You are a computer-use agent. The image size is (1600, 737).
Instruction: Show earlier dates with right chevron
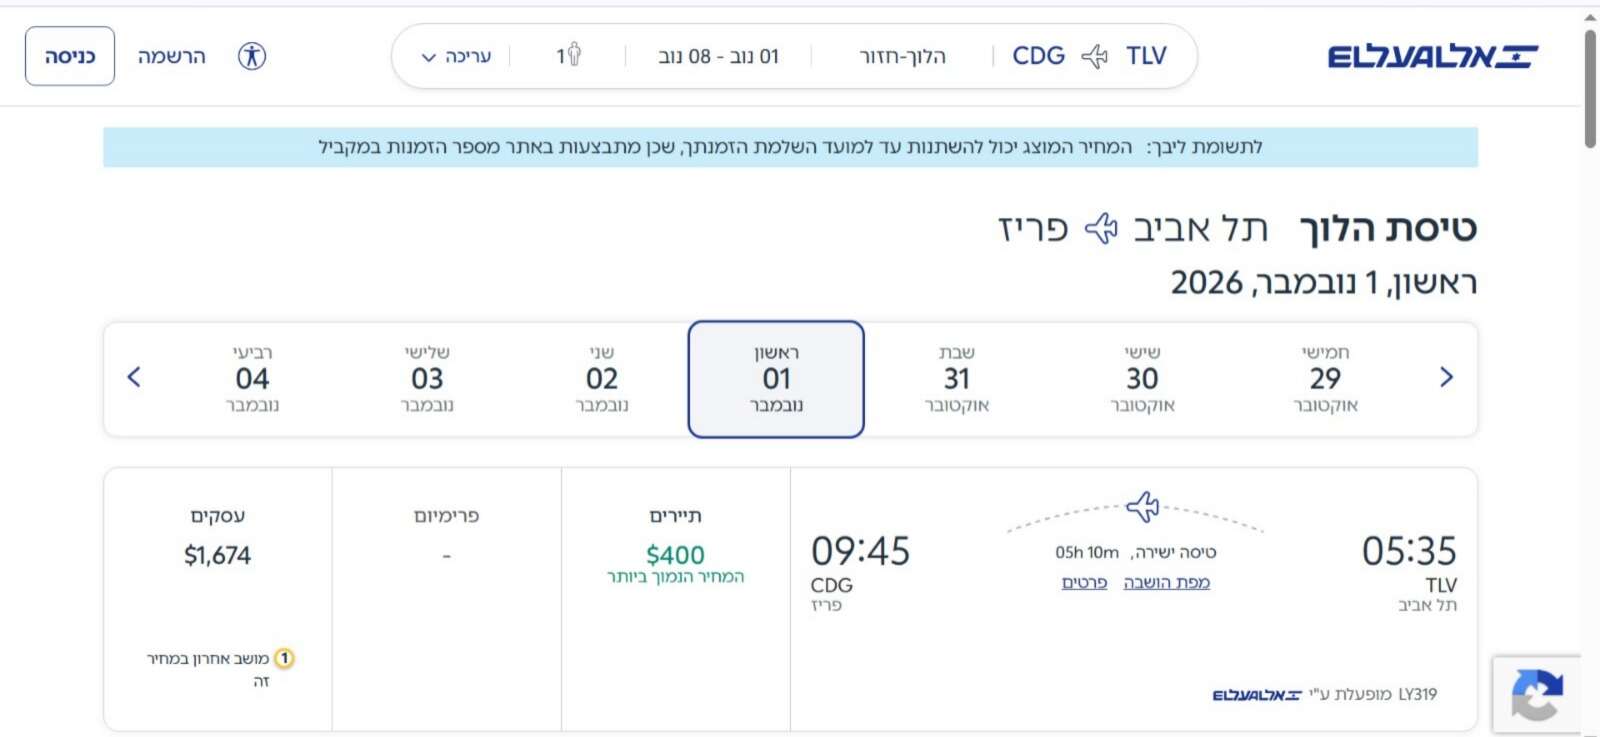tap(1446, 377)
